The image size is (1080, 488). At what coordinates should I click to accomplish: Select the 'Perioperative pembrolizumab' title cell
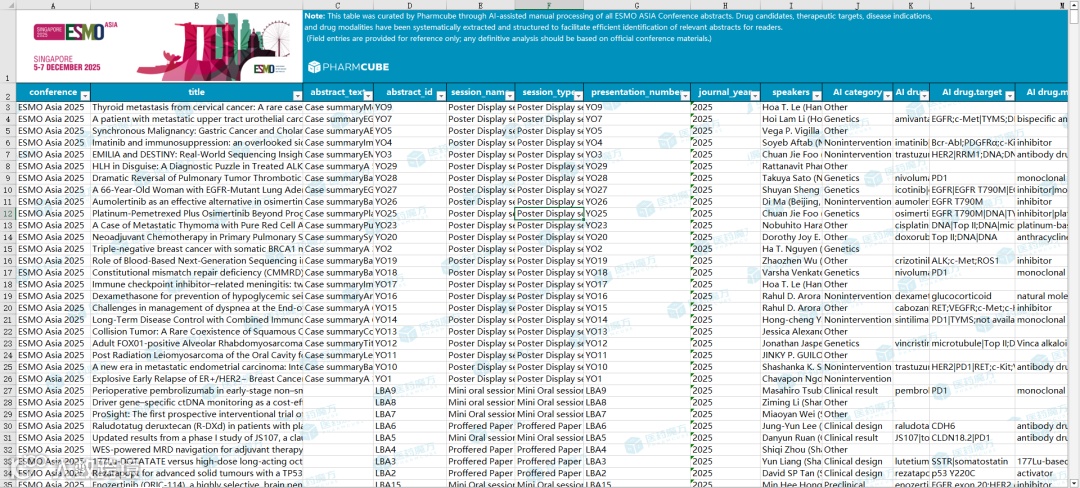point(196,390)
